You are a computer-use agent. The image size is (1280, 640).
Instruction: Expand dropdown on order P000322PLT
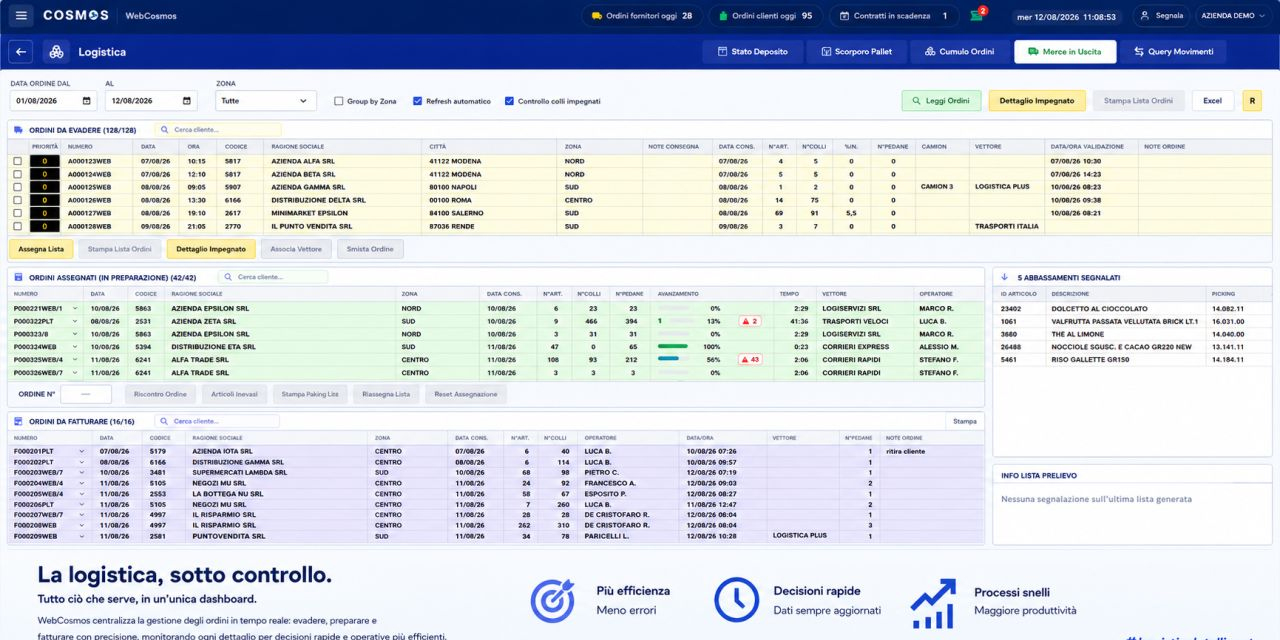(74, 321)
